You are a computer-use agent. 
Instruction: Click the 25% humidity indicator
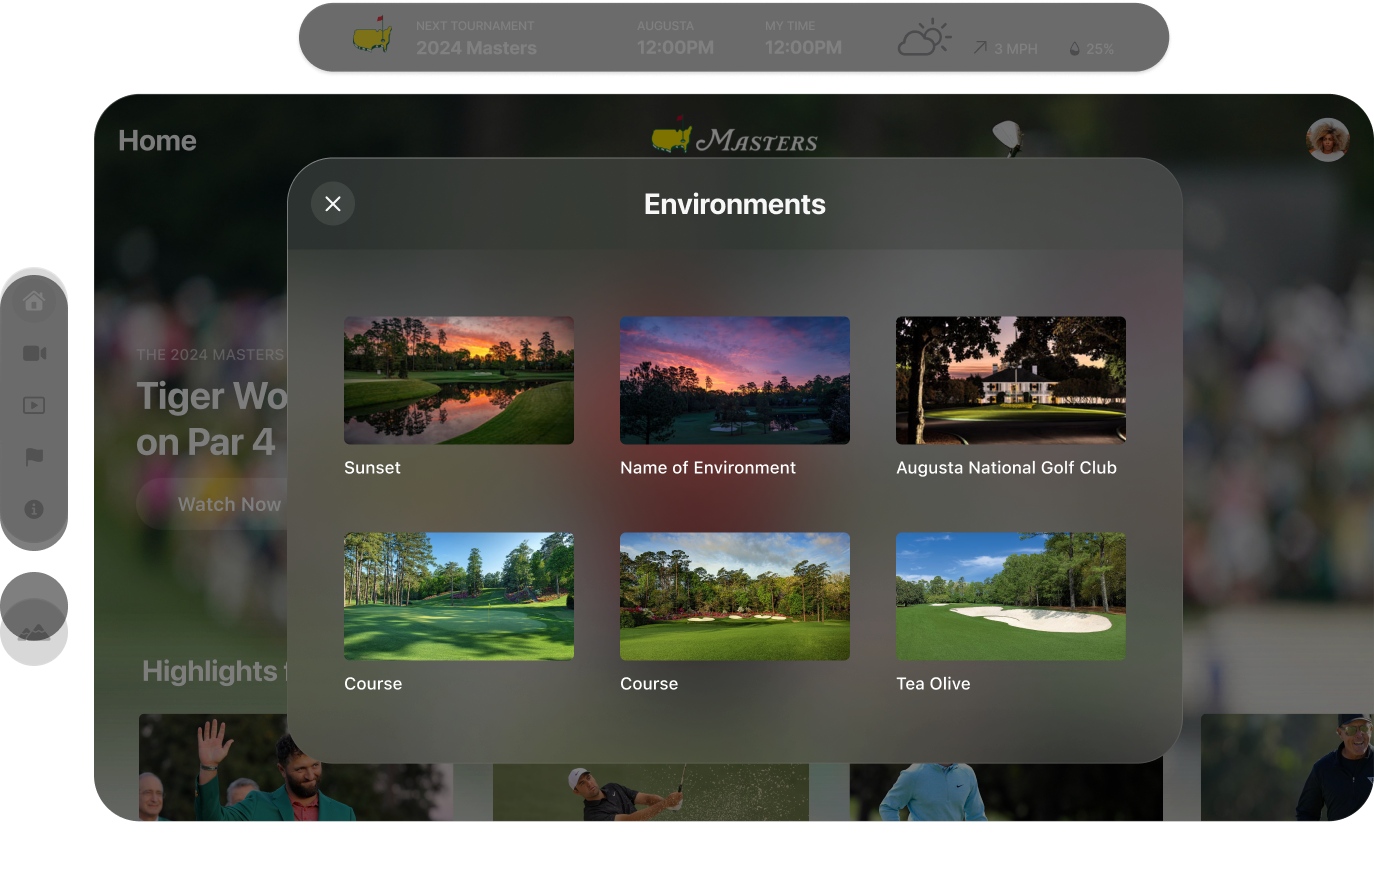coord(1091,48)
